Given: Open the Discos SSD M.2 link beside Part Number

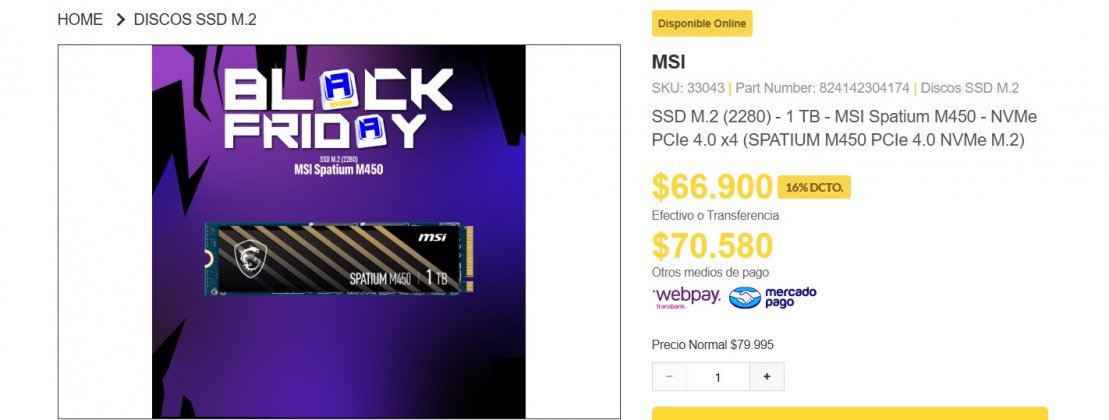Looking at the screenshot, I should pos(969,88).
